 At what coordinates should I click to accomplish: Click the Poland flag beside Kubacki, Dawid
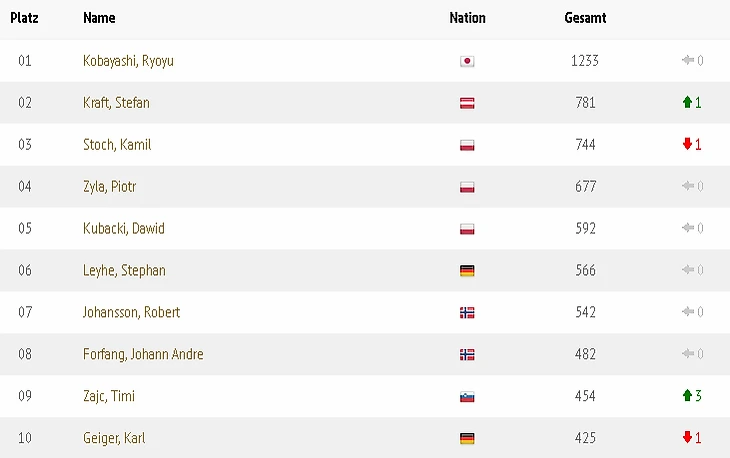[467, 229]
